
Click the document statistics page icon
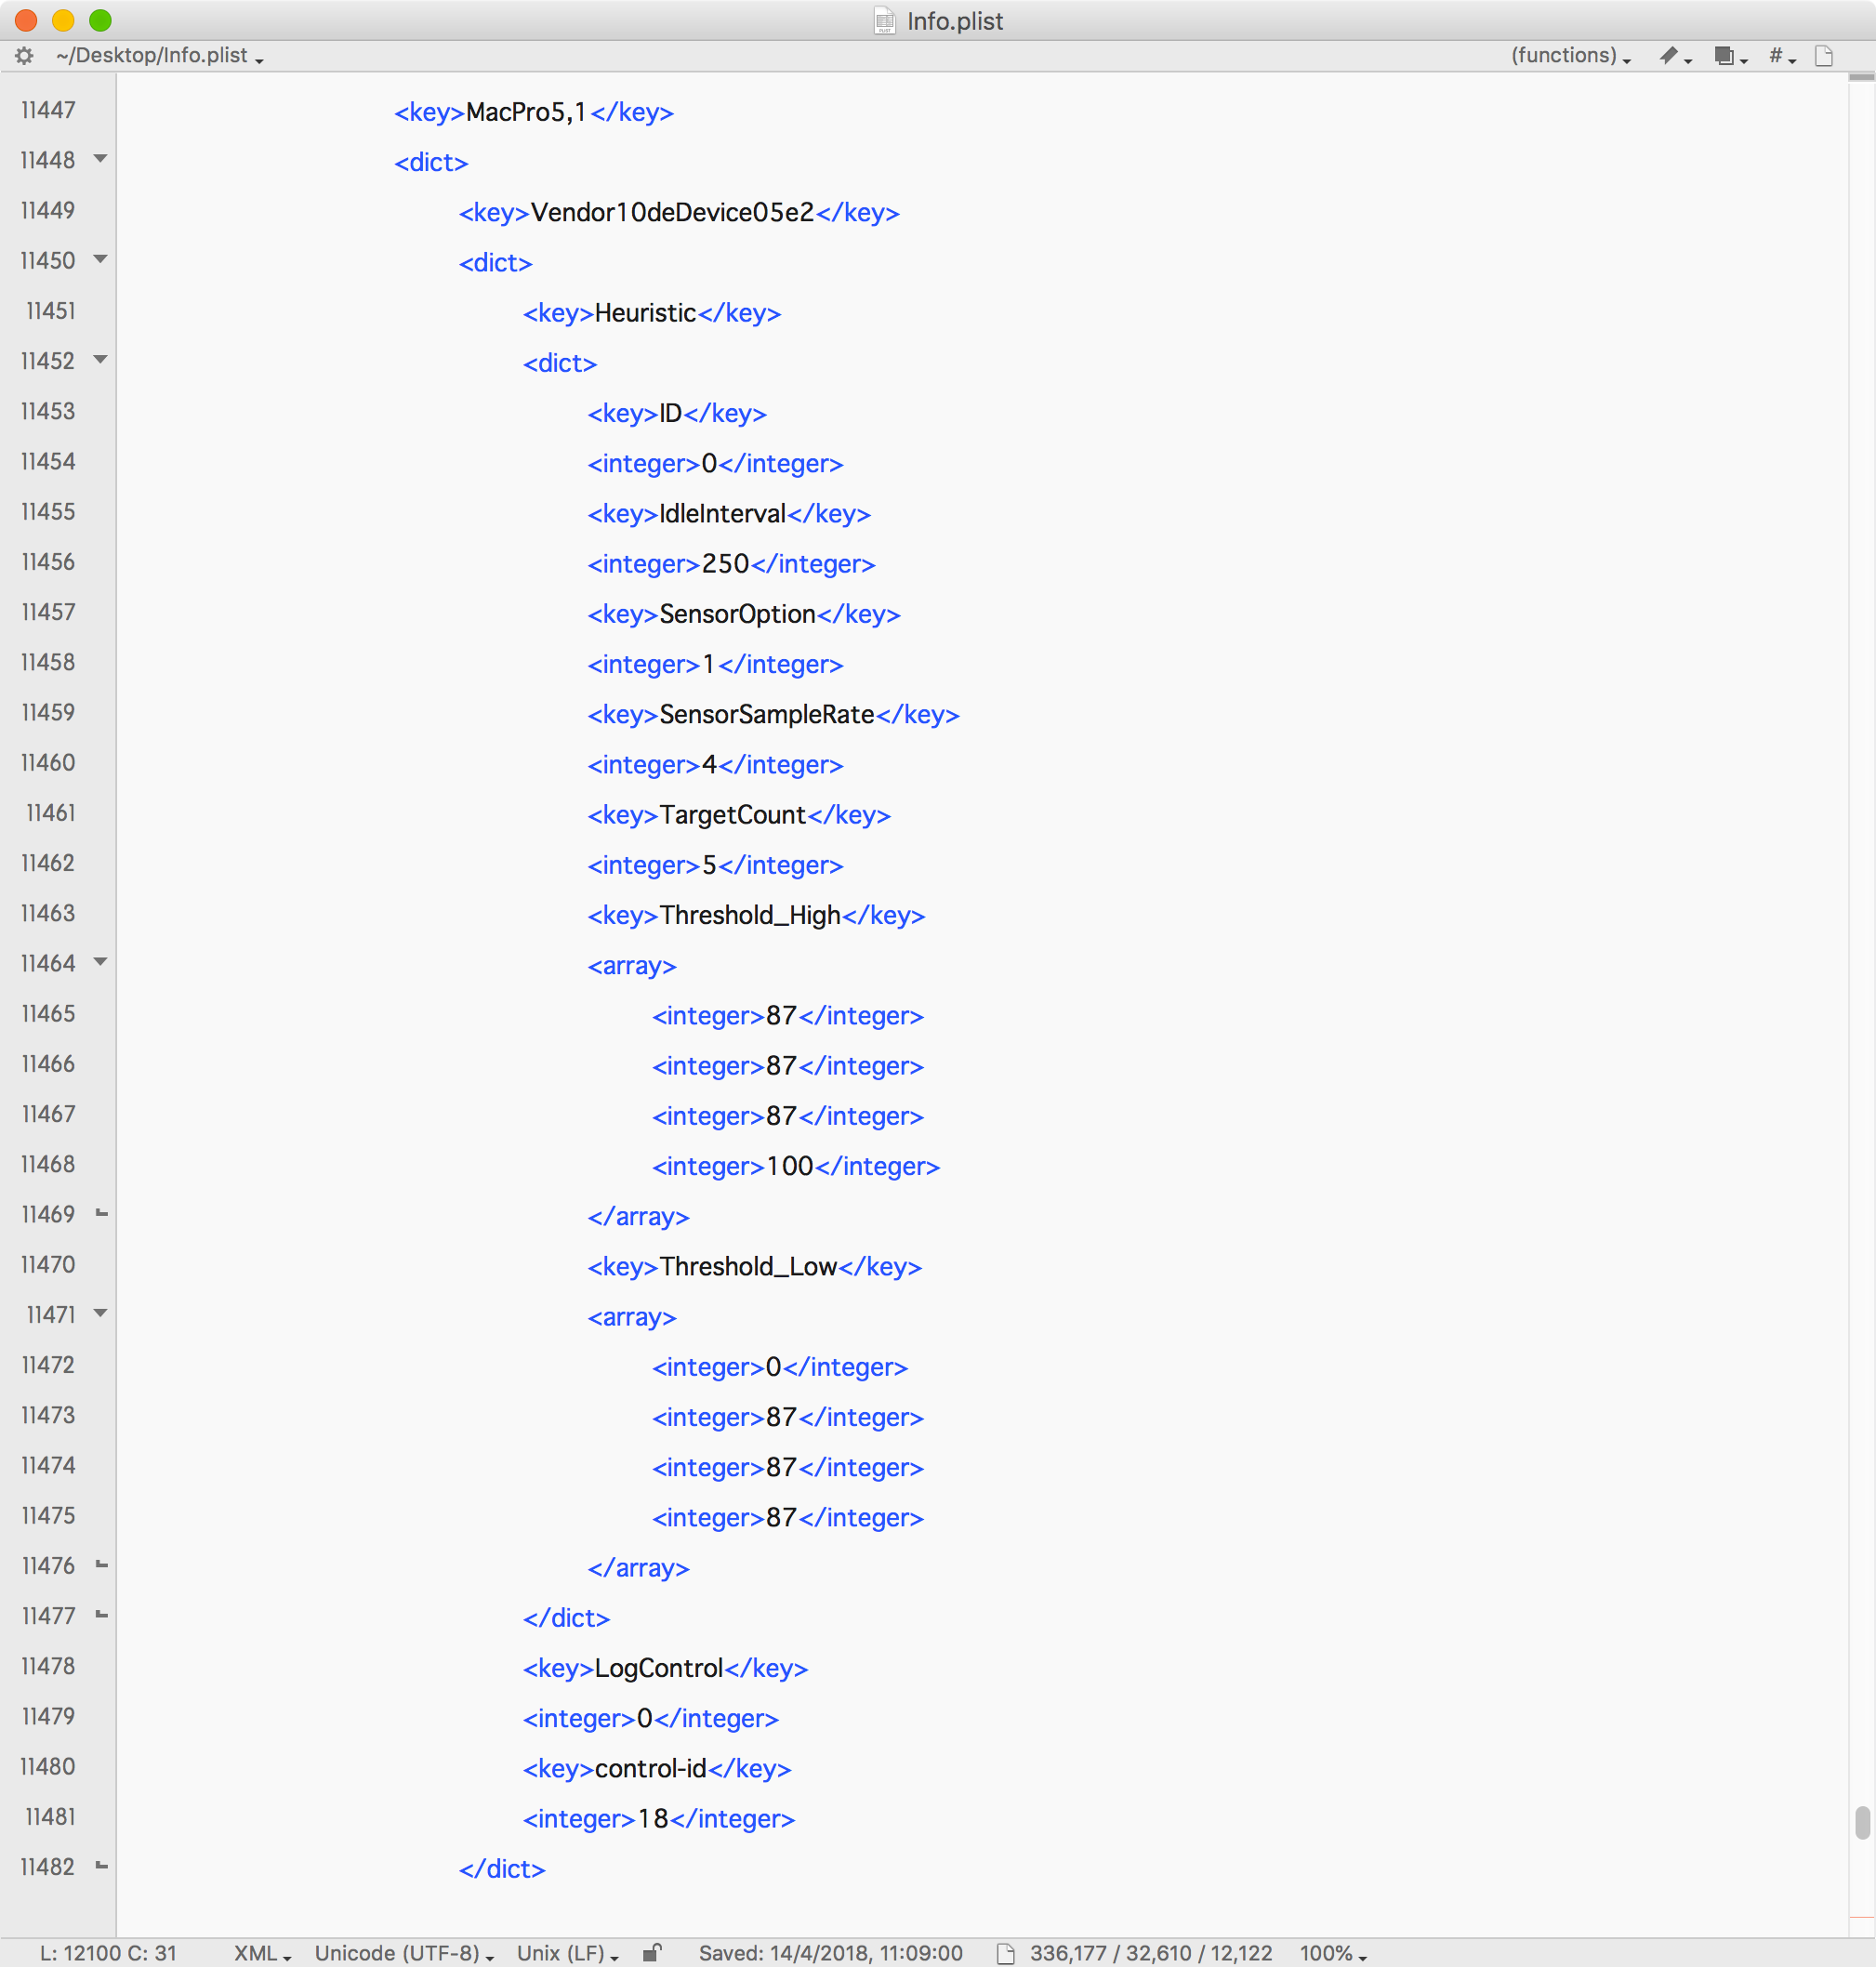coord(1005,1953)
